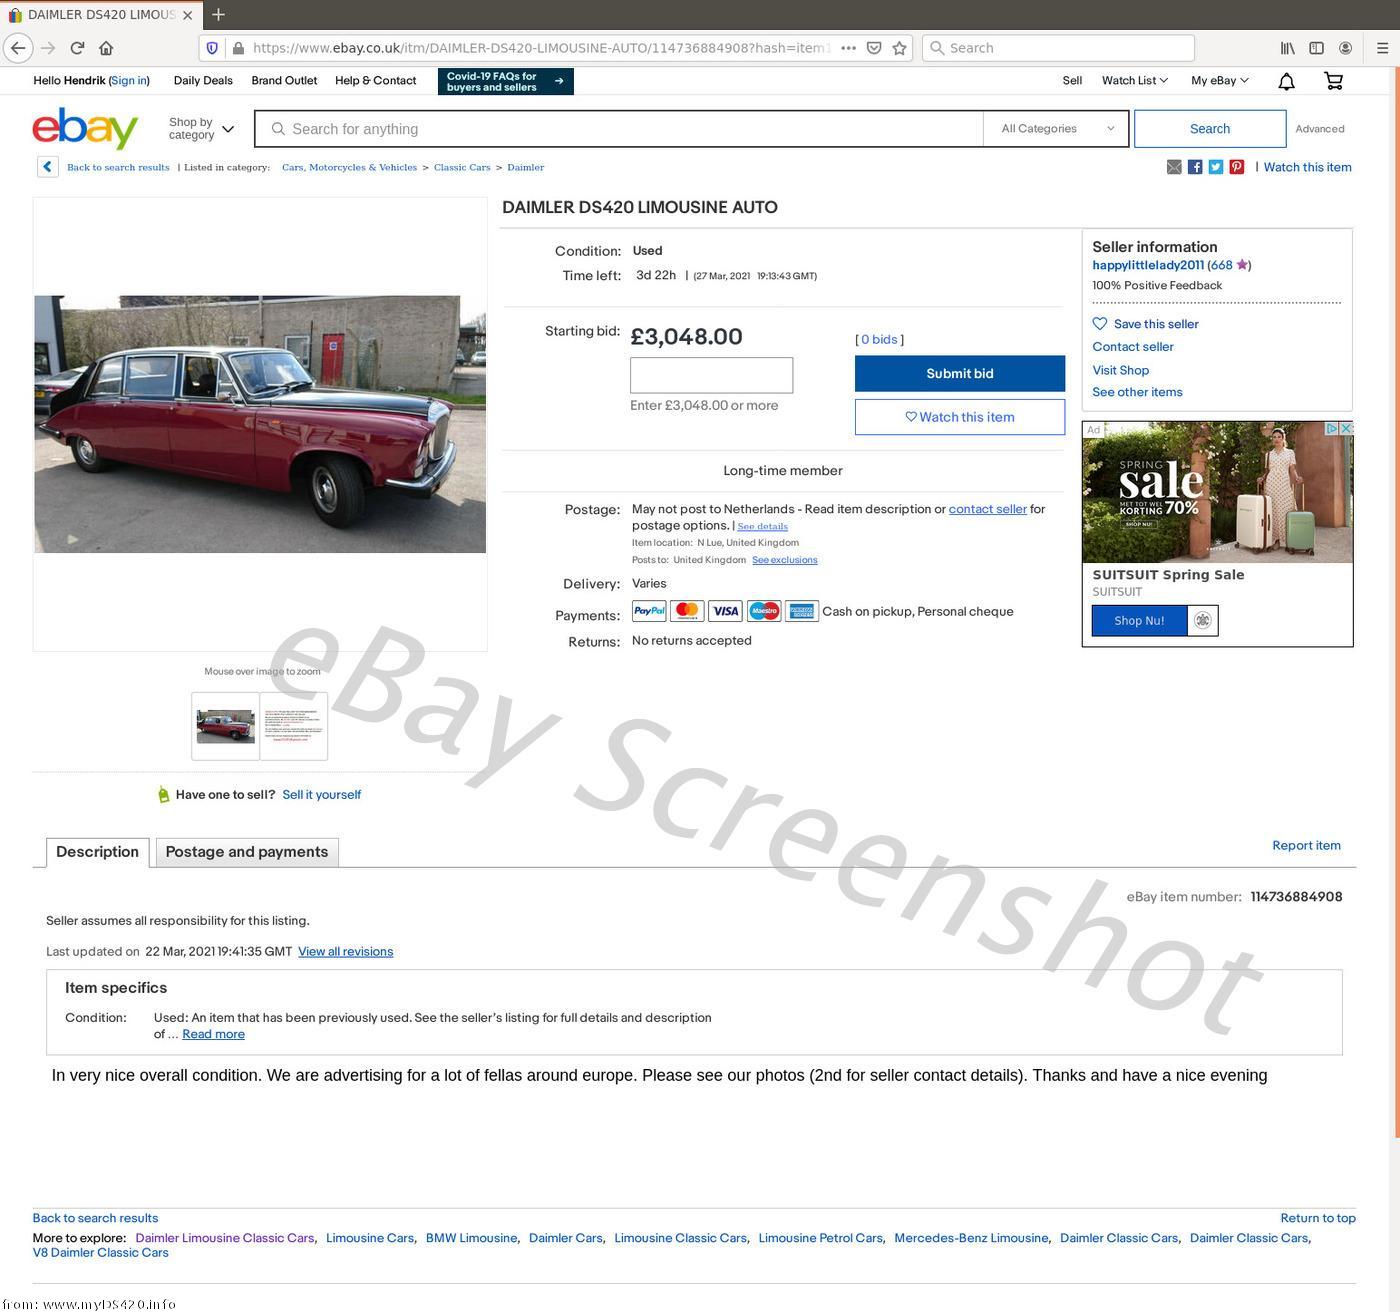Open the View all revisions link
Screen dimensions: 1400x1312
pos(345,952)
